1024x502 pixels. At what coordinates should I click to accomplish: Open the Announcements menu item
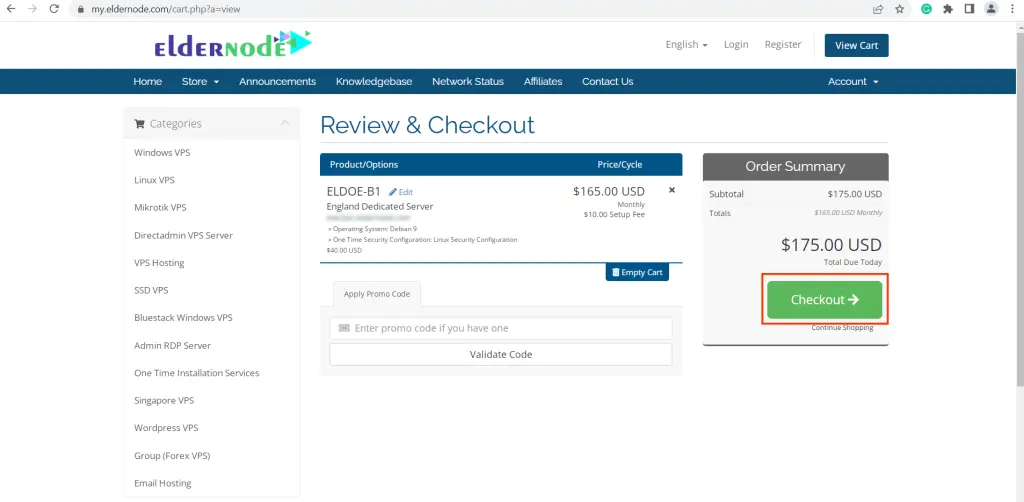click(278, 82)
